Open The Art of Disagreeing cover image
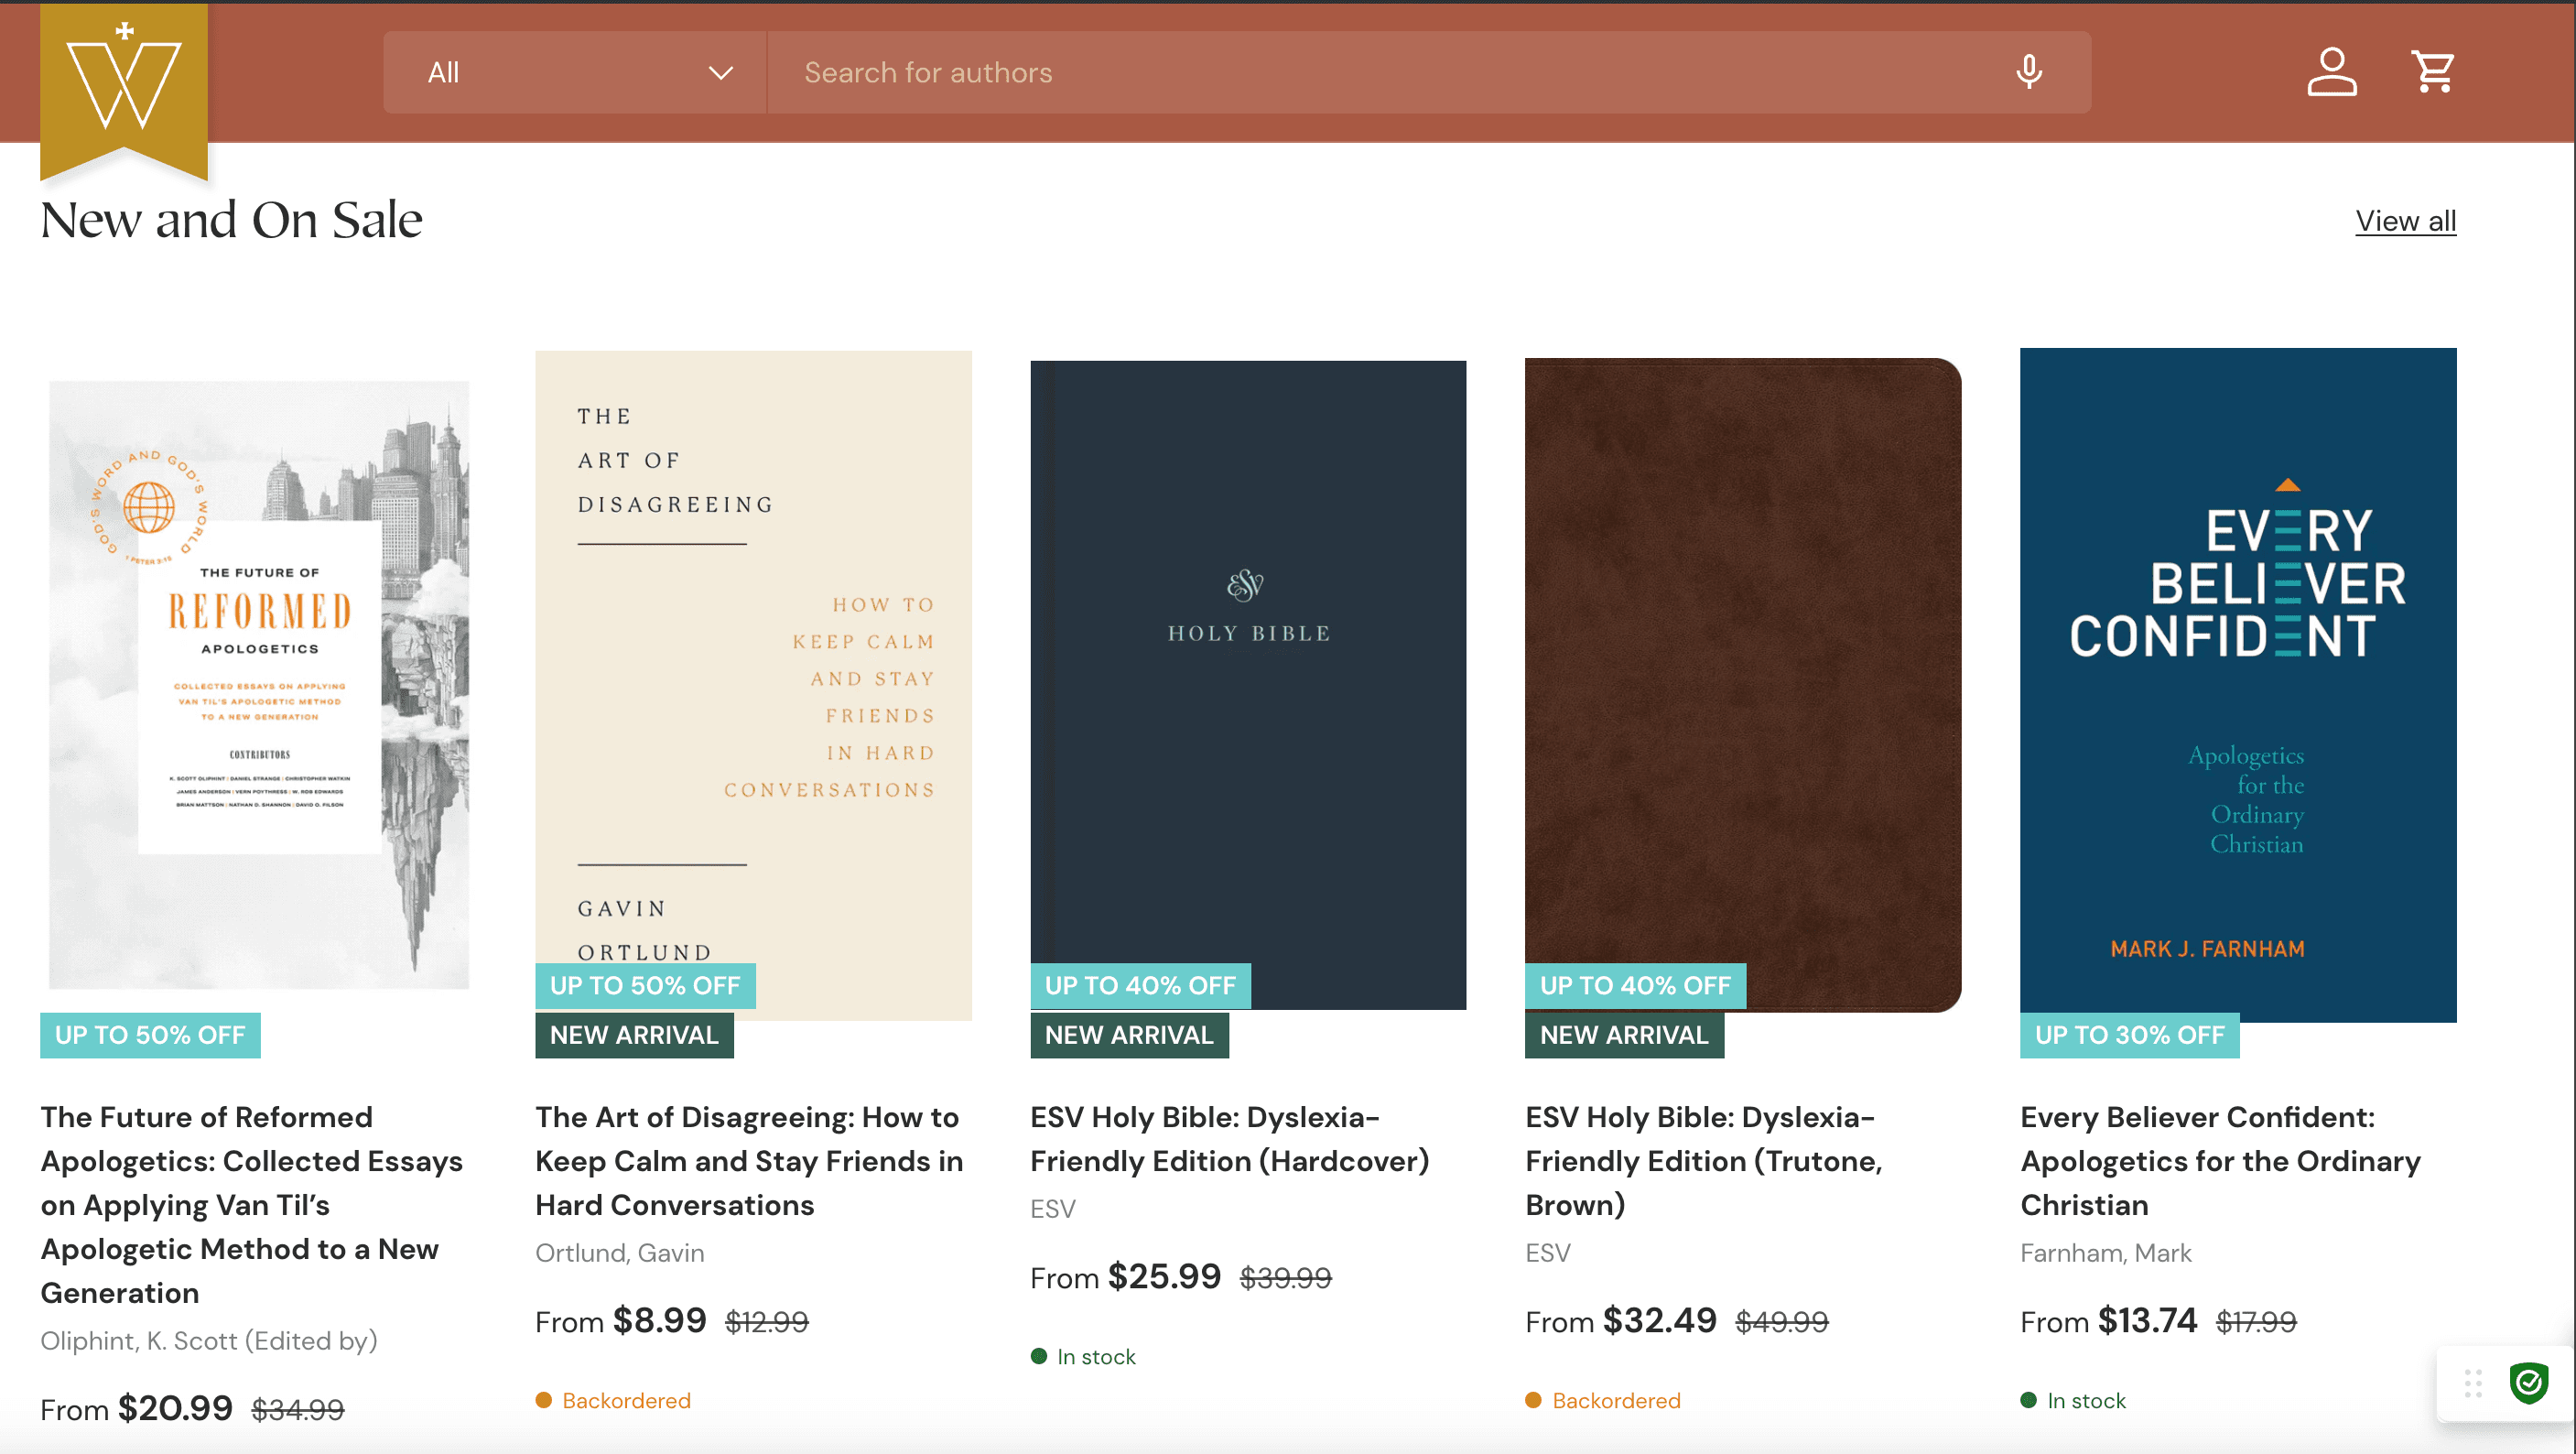Image resolution: width=2576 pixels, height=1454 pixels. 753,685
